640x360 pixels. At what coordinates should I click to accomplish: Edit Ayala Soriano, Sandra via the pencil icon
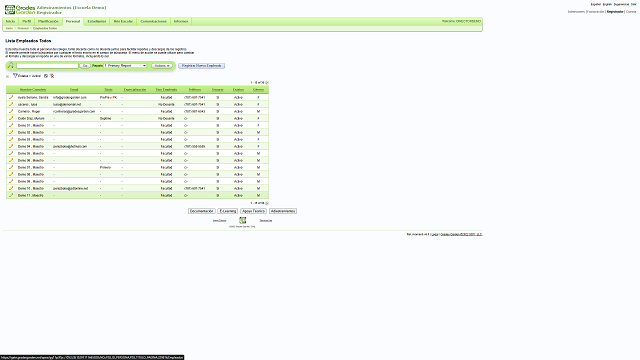point(11,97)
